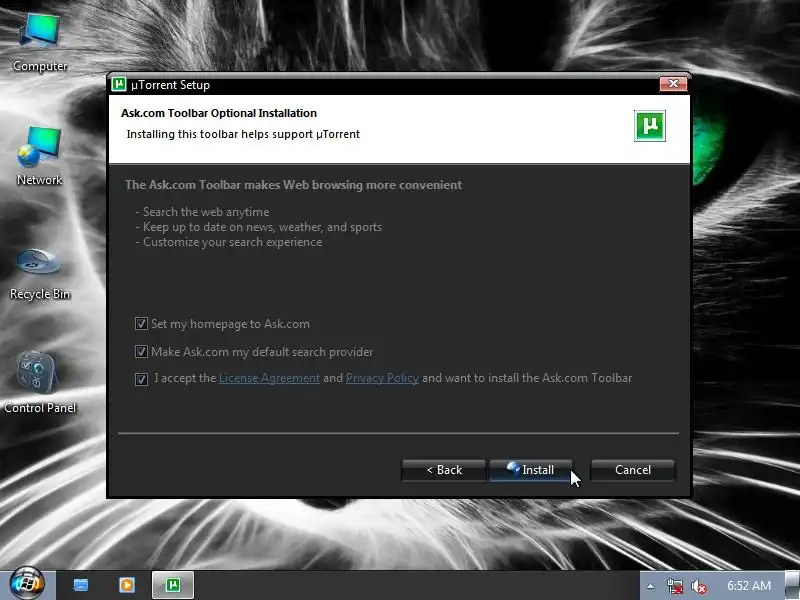This screenshot has height=600, width=800.
Task: Open the Privacy Policy link
Action: (x=382, y=378)
